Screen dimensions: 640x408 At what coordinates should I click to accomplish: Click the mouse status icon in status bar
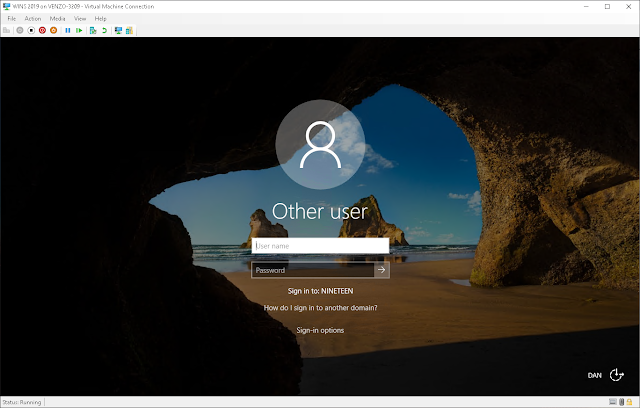622,402
